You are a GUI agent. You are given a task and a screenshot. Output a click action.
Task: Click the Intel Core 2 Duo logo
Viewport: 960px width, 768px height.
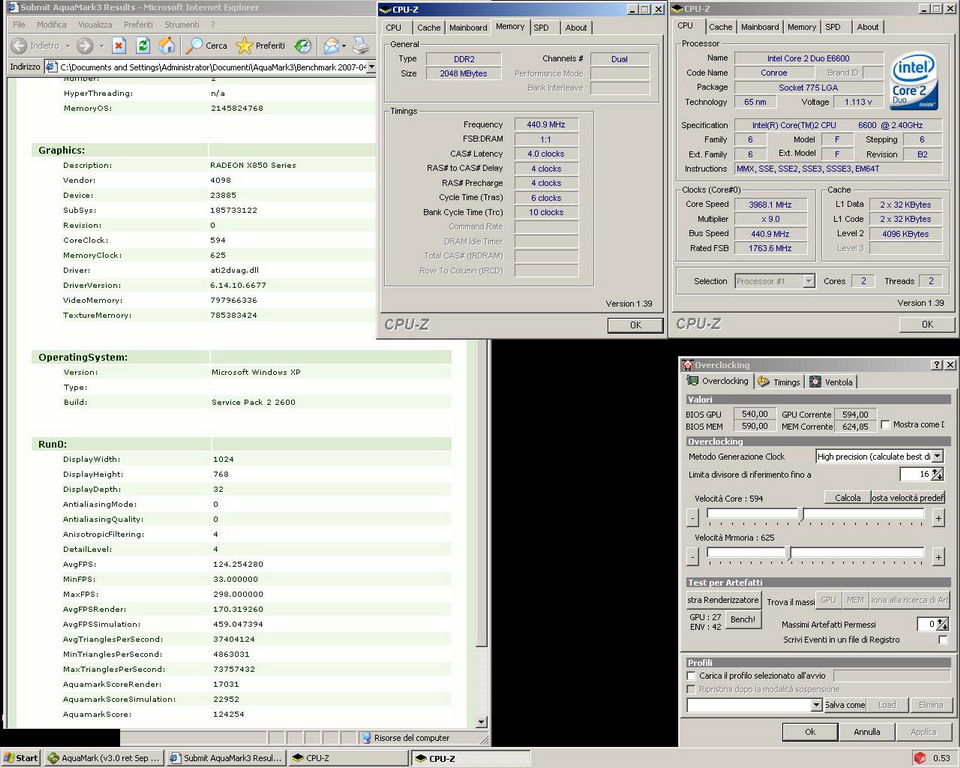pos(913,81)
